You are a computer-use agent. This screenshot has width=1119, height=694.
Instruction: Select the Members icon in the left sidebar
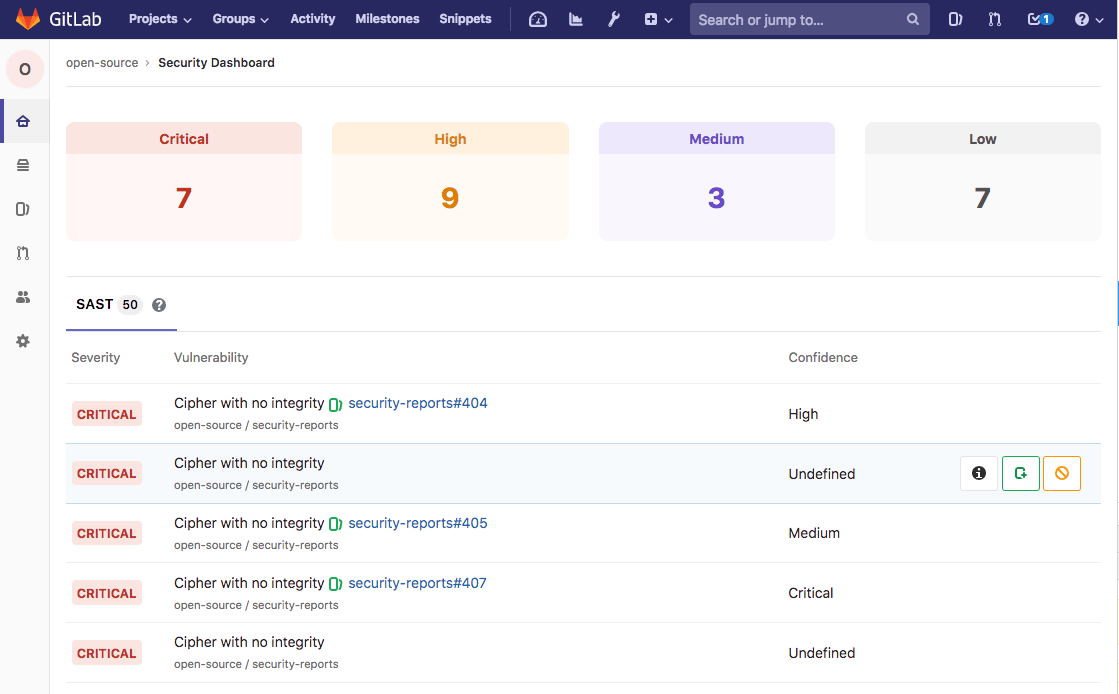click(22, 297)
